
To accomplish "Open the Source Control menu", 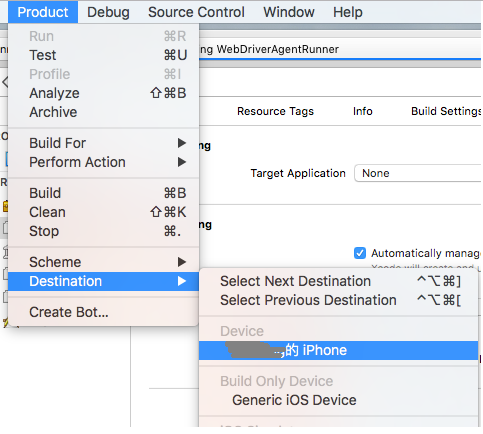I will (x=196, y=12).
